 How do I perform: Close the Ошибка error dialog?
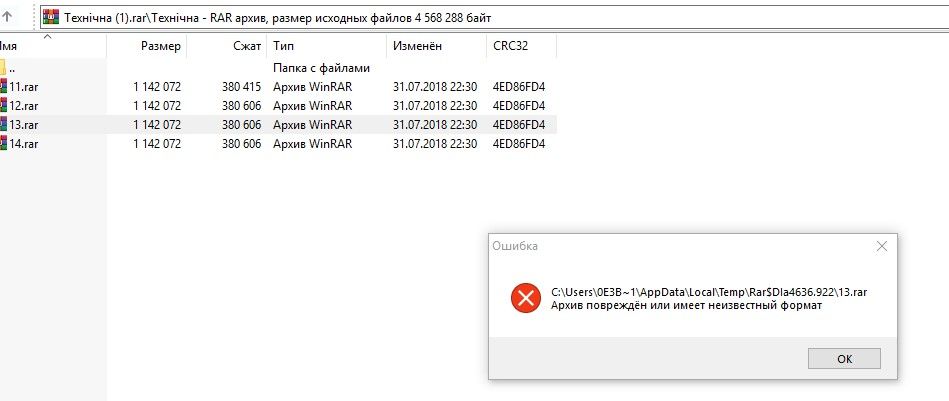(x=881, y=245)
